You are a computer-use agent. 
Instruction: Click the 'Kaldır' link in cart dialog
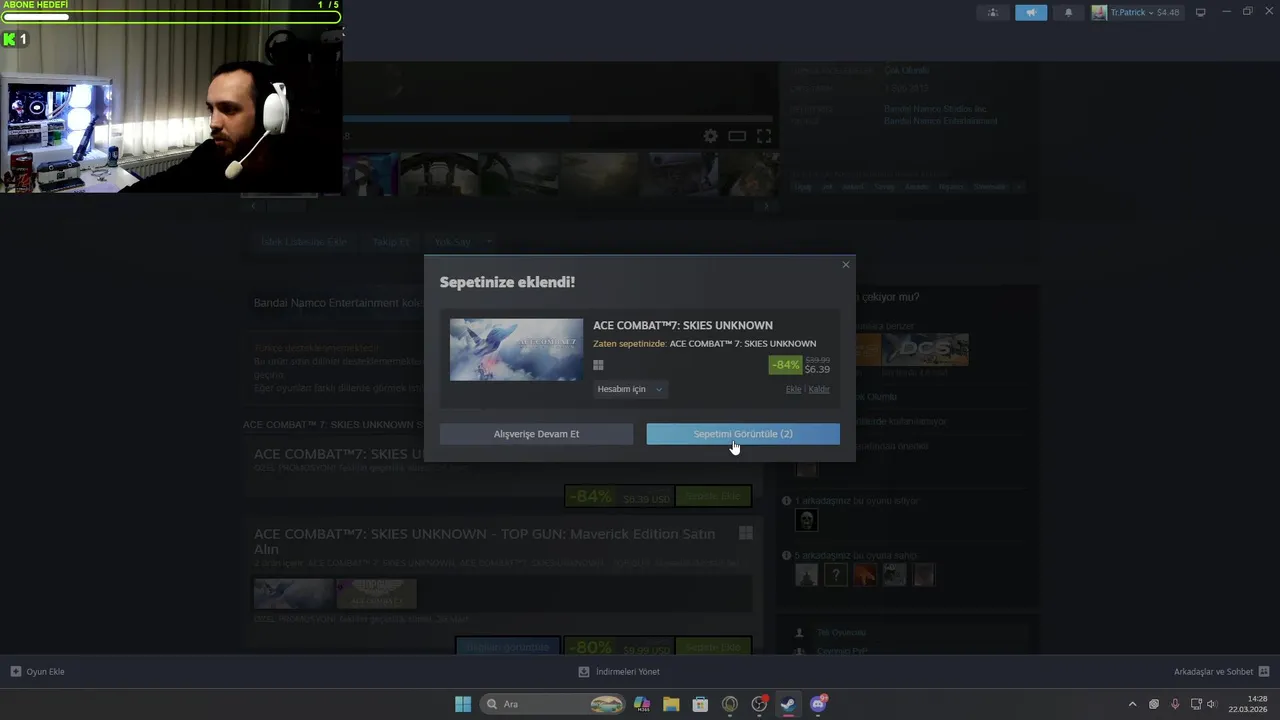pyautogui.click(x=819, y=389)
